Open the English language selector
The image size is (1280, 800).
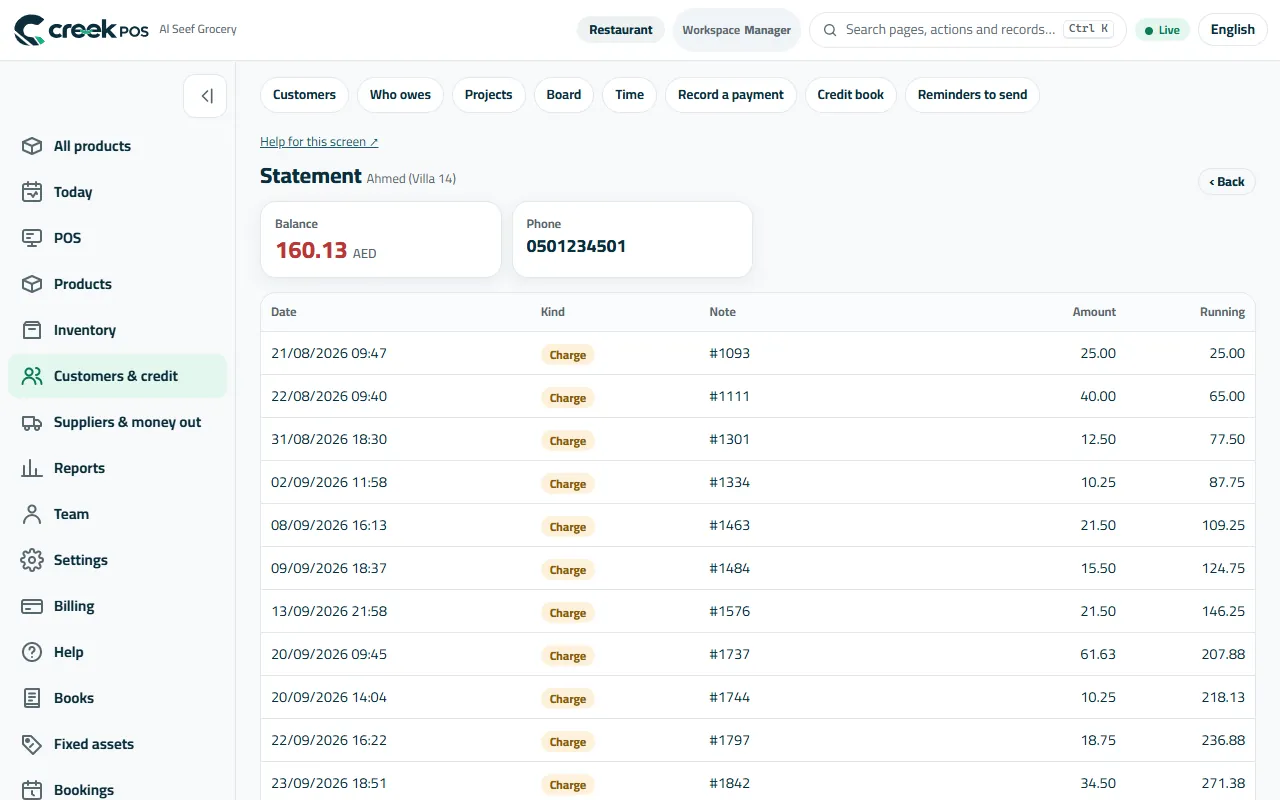tap(1232, 30)
